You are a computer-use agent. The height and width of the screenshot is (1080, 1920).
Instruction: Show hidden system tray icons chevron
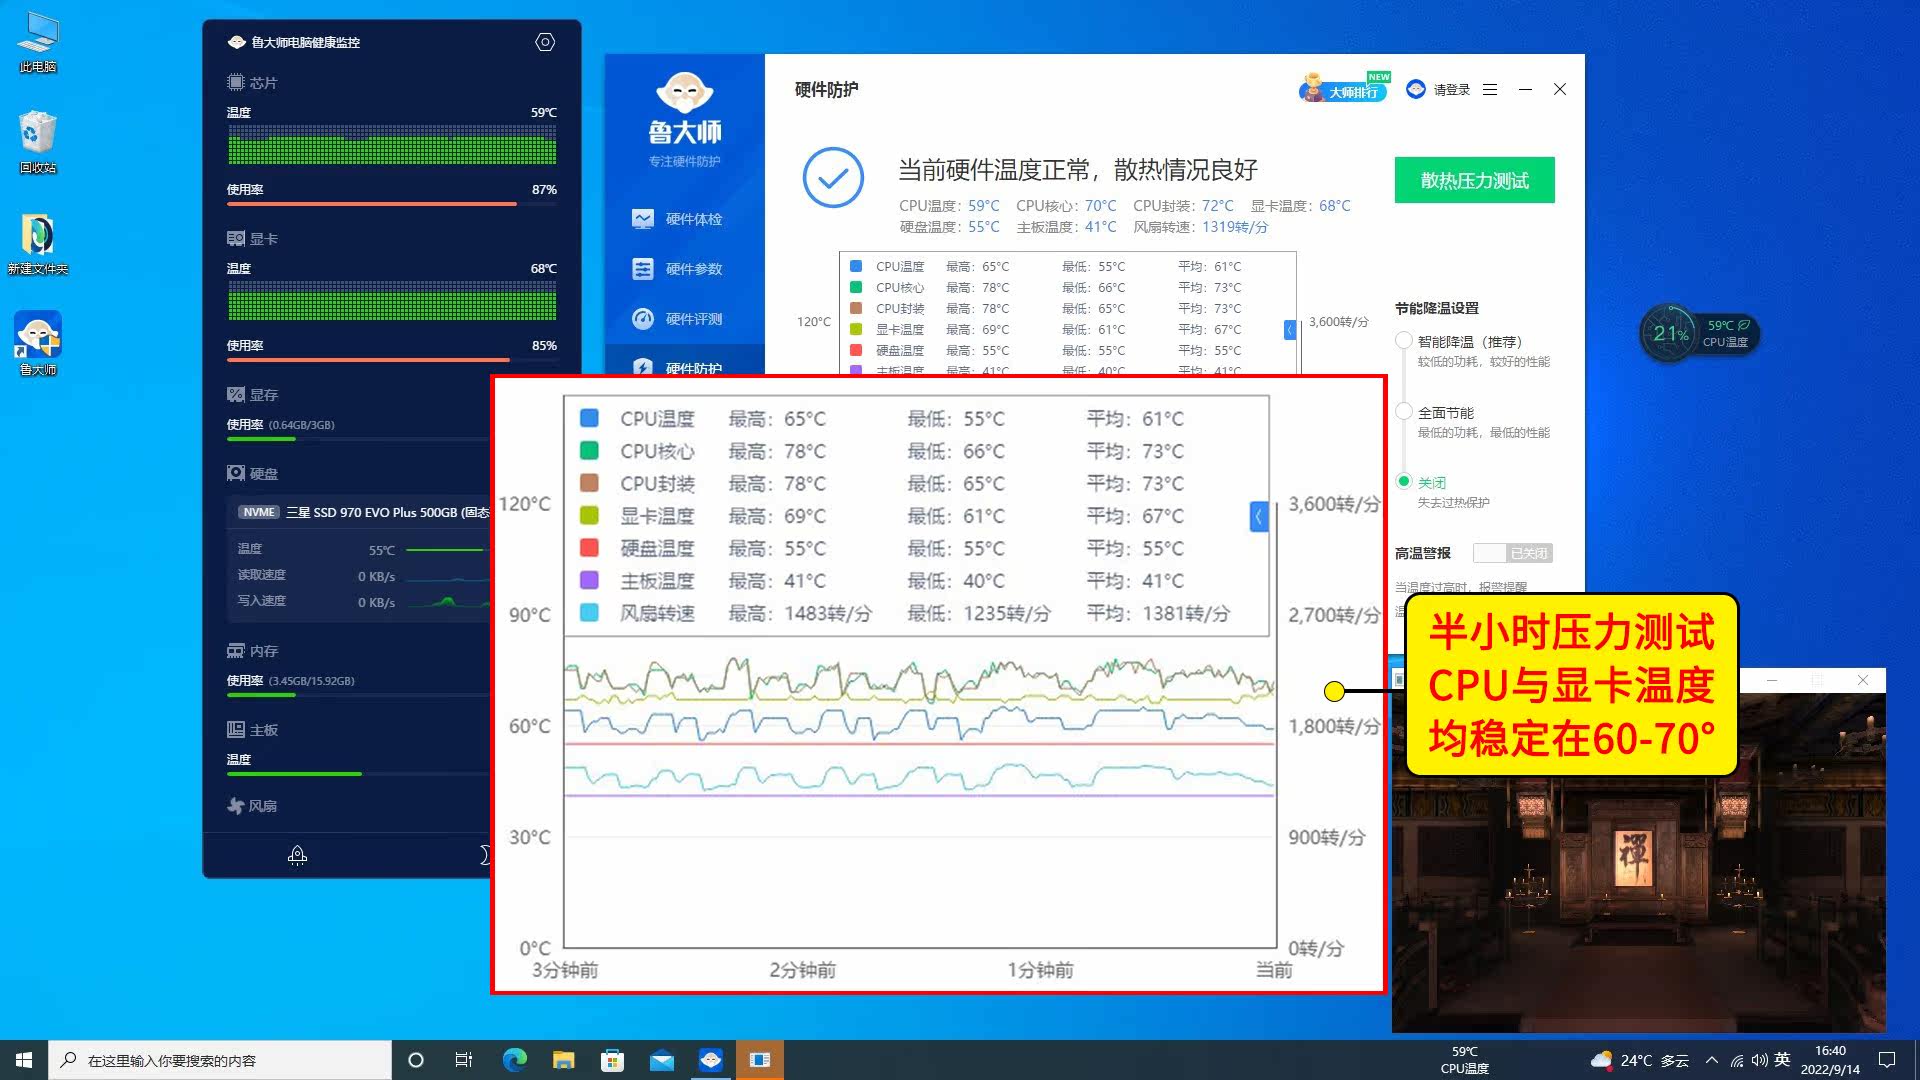[1712, 1060]
